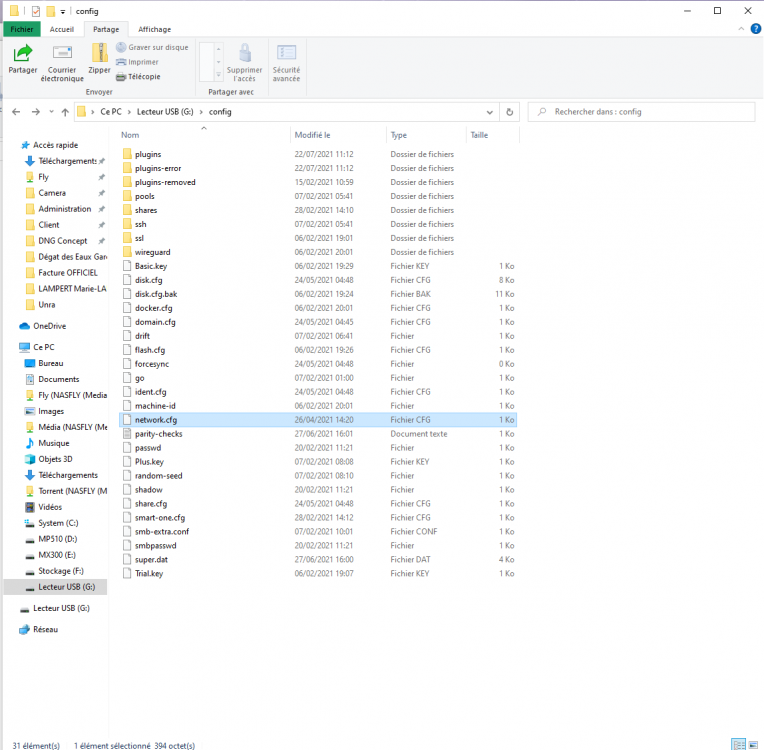Refresh the current folder

pos(509,112)
